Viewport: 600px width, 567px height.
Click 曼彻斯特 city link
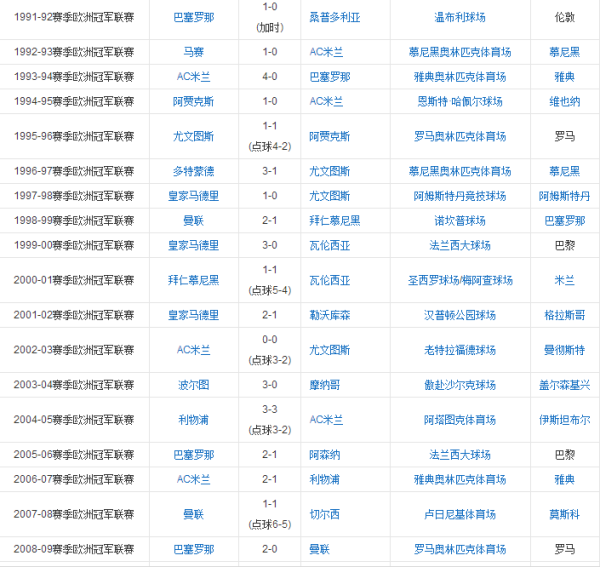click(565, 350)
